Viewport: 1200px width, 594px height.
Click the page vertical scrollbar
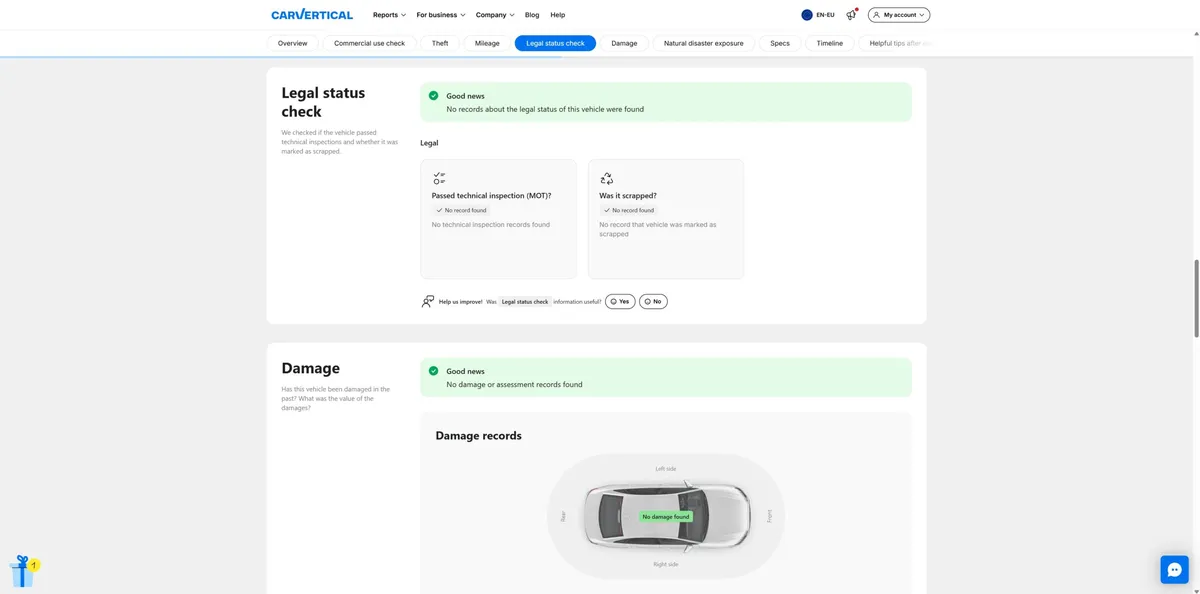pyautogui.click(x=1195, y=300)
